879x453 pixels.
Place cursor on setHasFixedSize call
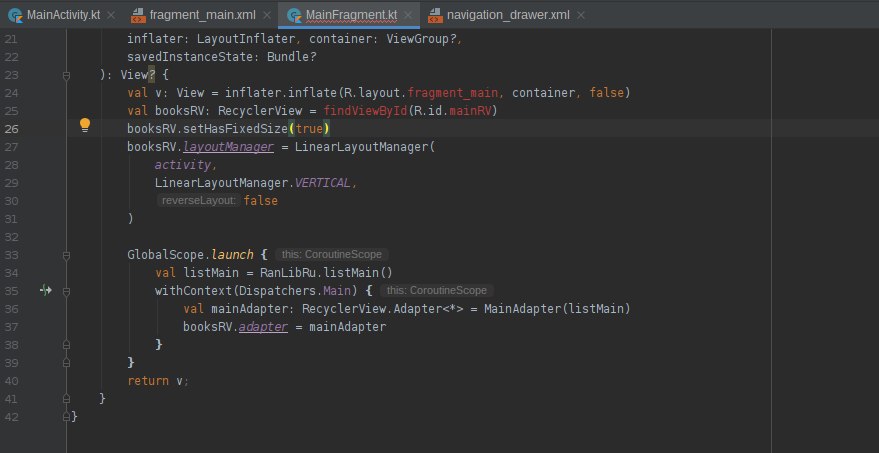coord(235,129)
